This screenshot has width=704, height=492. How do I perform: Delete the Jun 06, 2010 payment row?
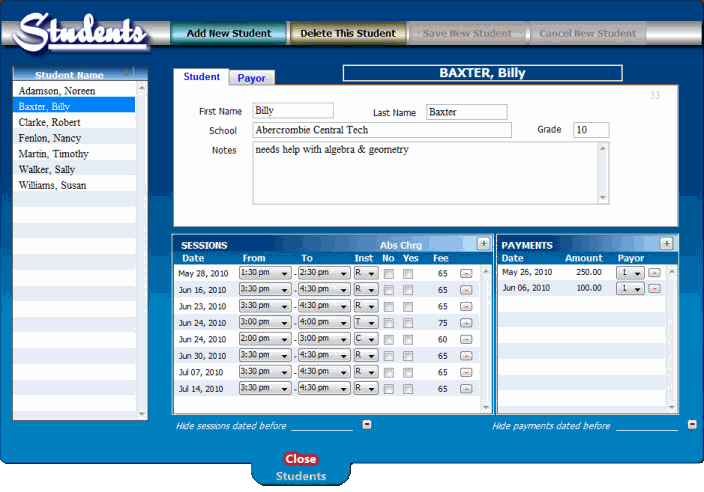coord(654,289)
